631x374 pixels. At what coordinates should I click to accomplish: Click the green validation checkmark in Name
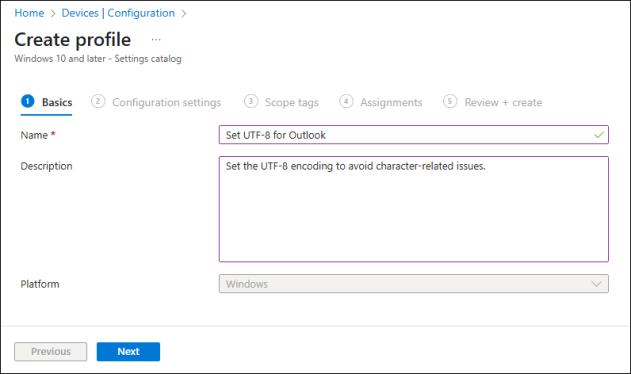[599, 135]
